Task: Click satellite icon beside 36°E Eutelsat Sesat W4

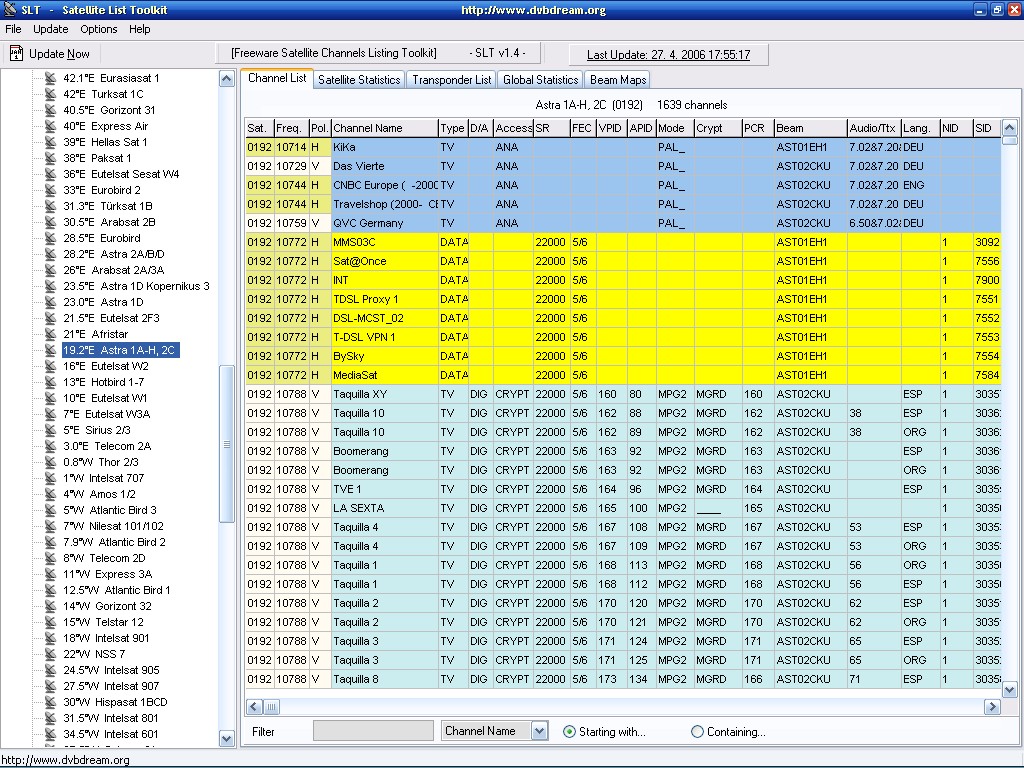Action: 50,174
